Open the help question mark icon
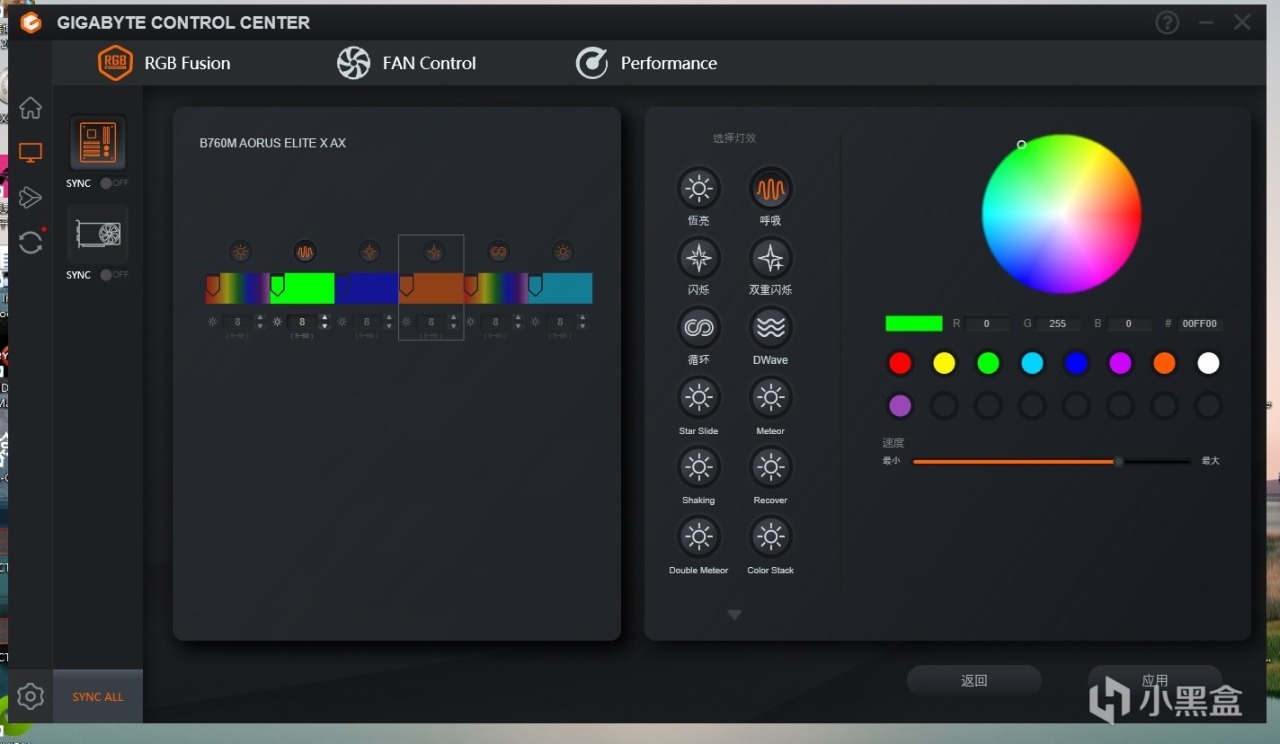This screenshot has width=1280, height=744. point(1167,22)
